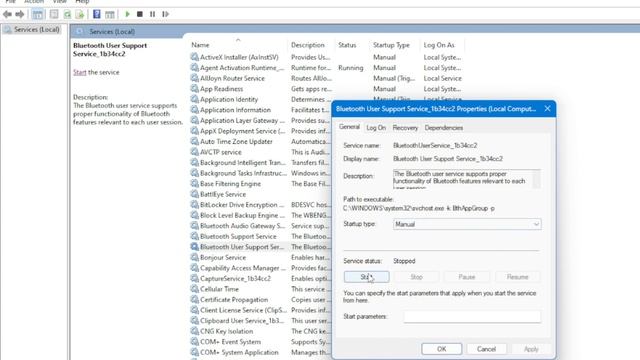Click the gear icon beside CNG Key Isolation

(195, 331)
